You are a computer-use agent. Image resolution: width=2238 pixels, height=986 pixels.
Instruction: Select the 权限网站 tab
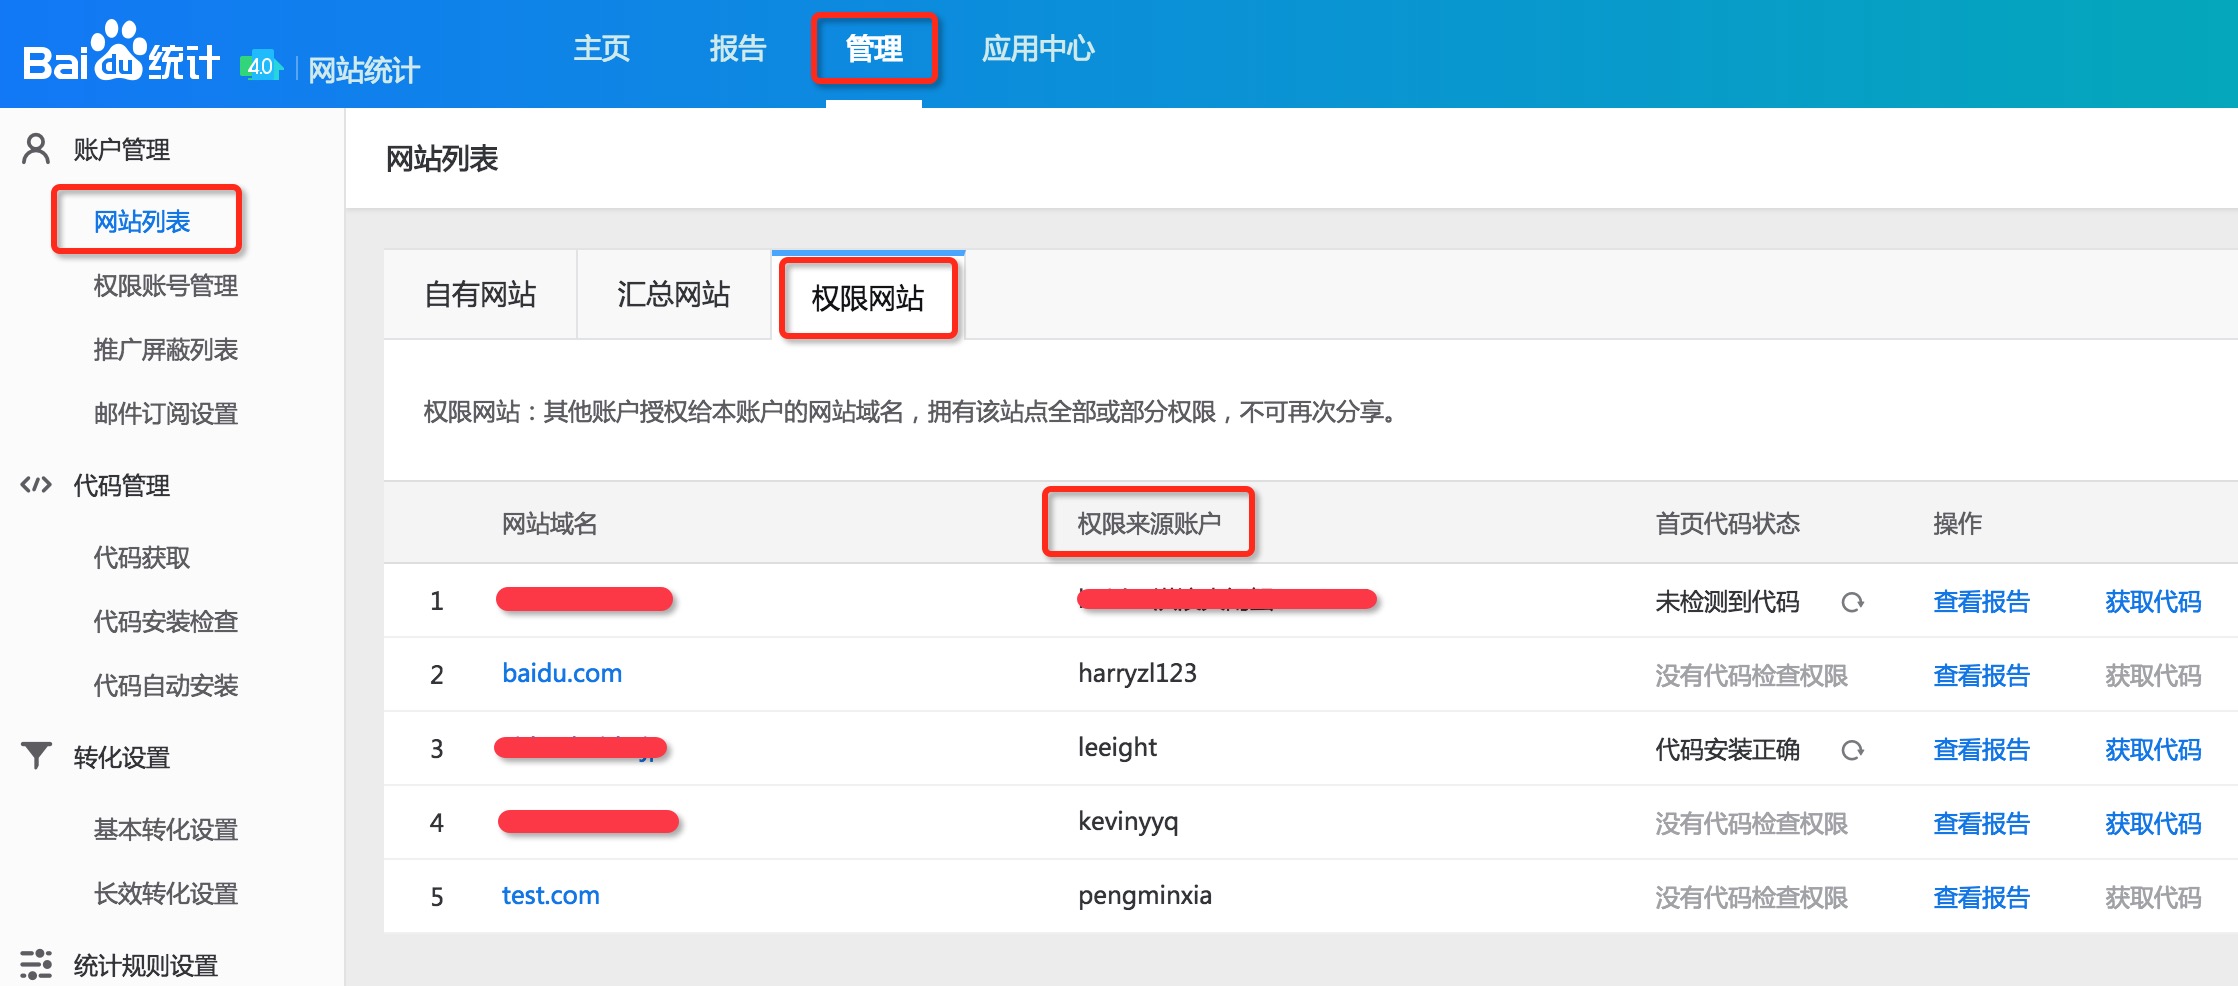click(867, 298)
